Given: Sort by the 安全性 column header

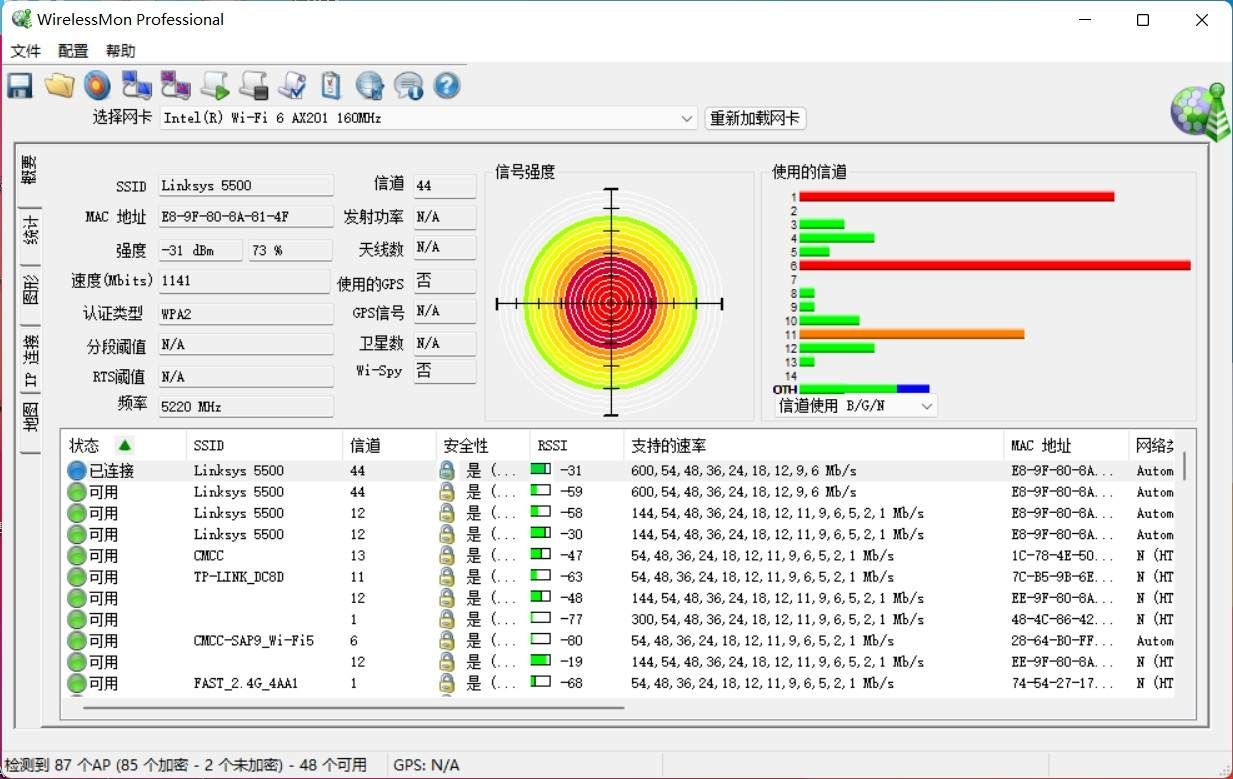Looking at the screenshot, I should pos(483,445).
